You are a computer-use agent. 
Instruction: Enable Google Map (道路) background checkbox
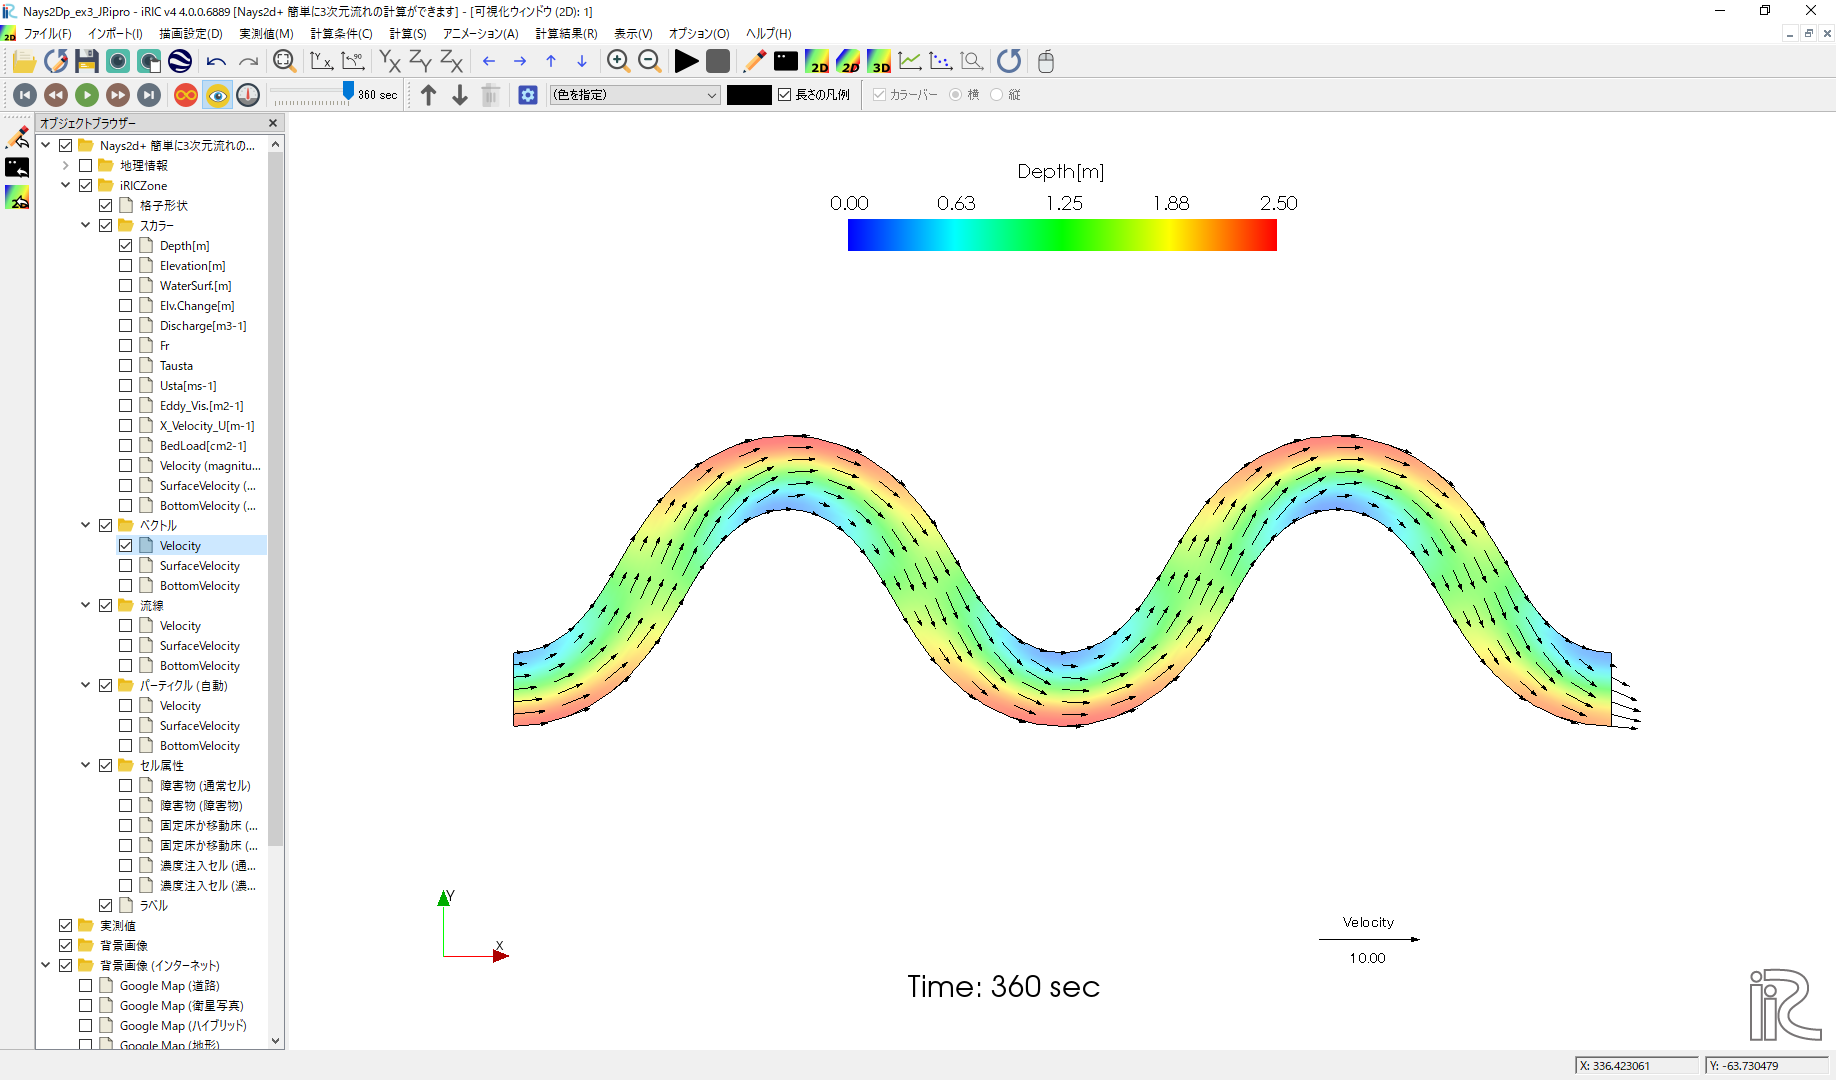pyautogui.click(x=85, y=985)
